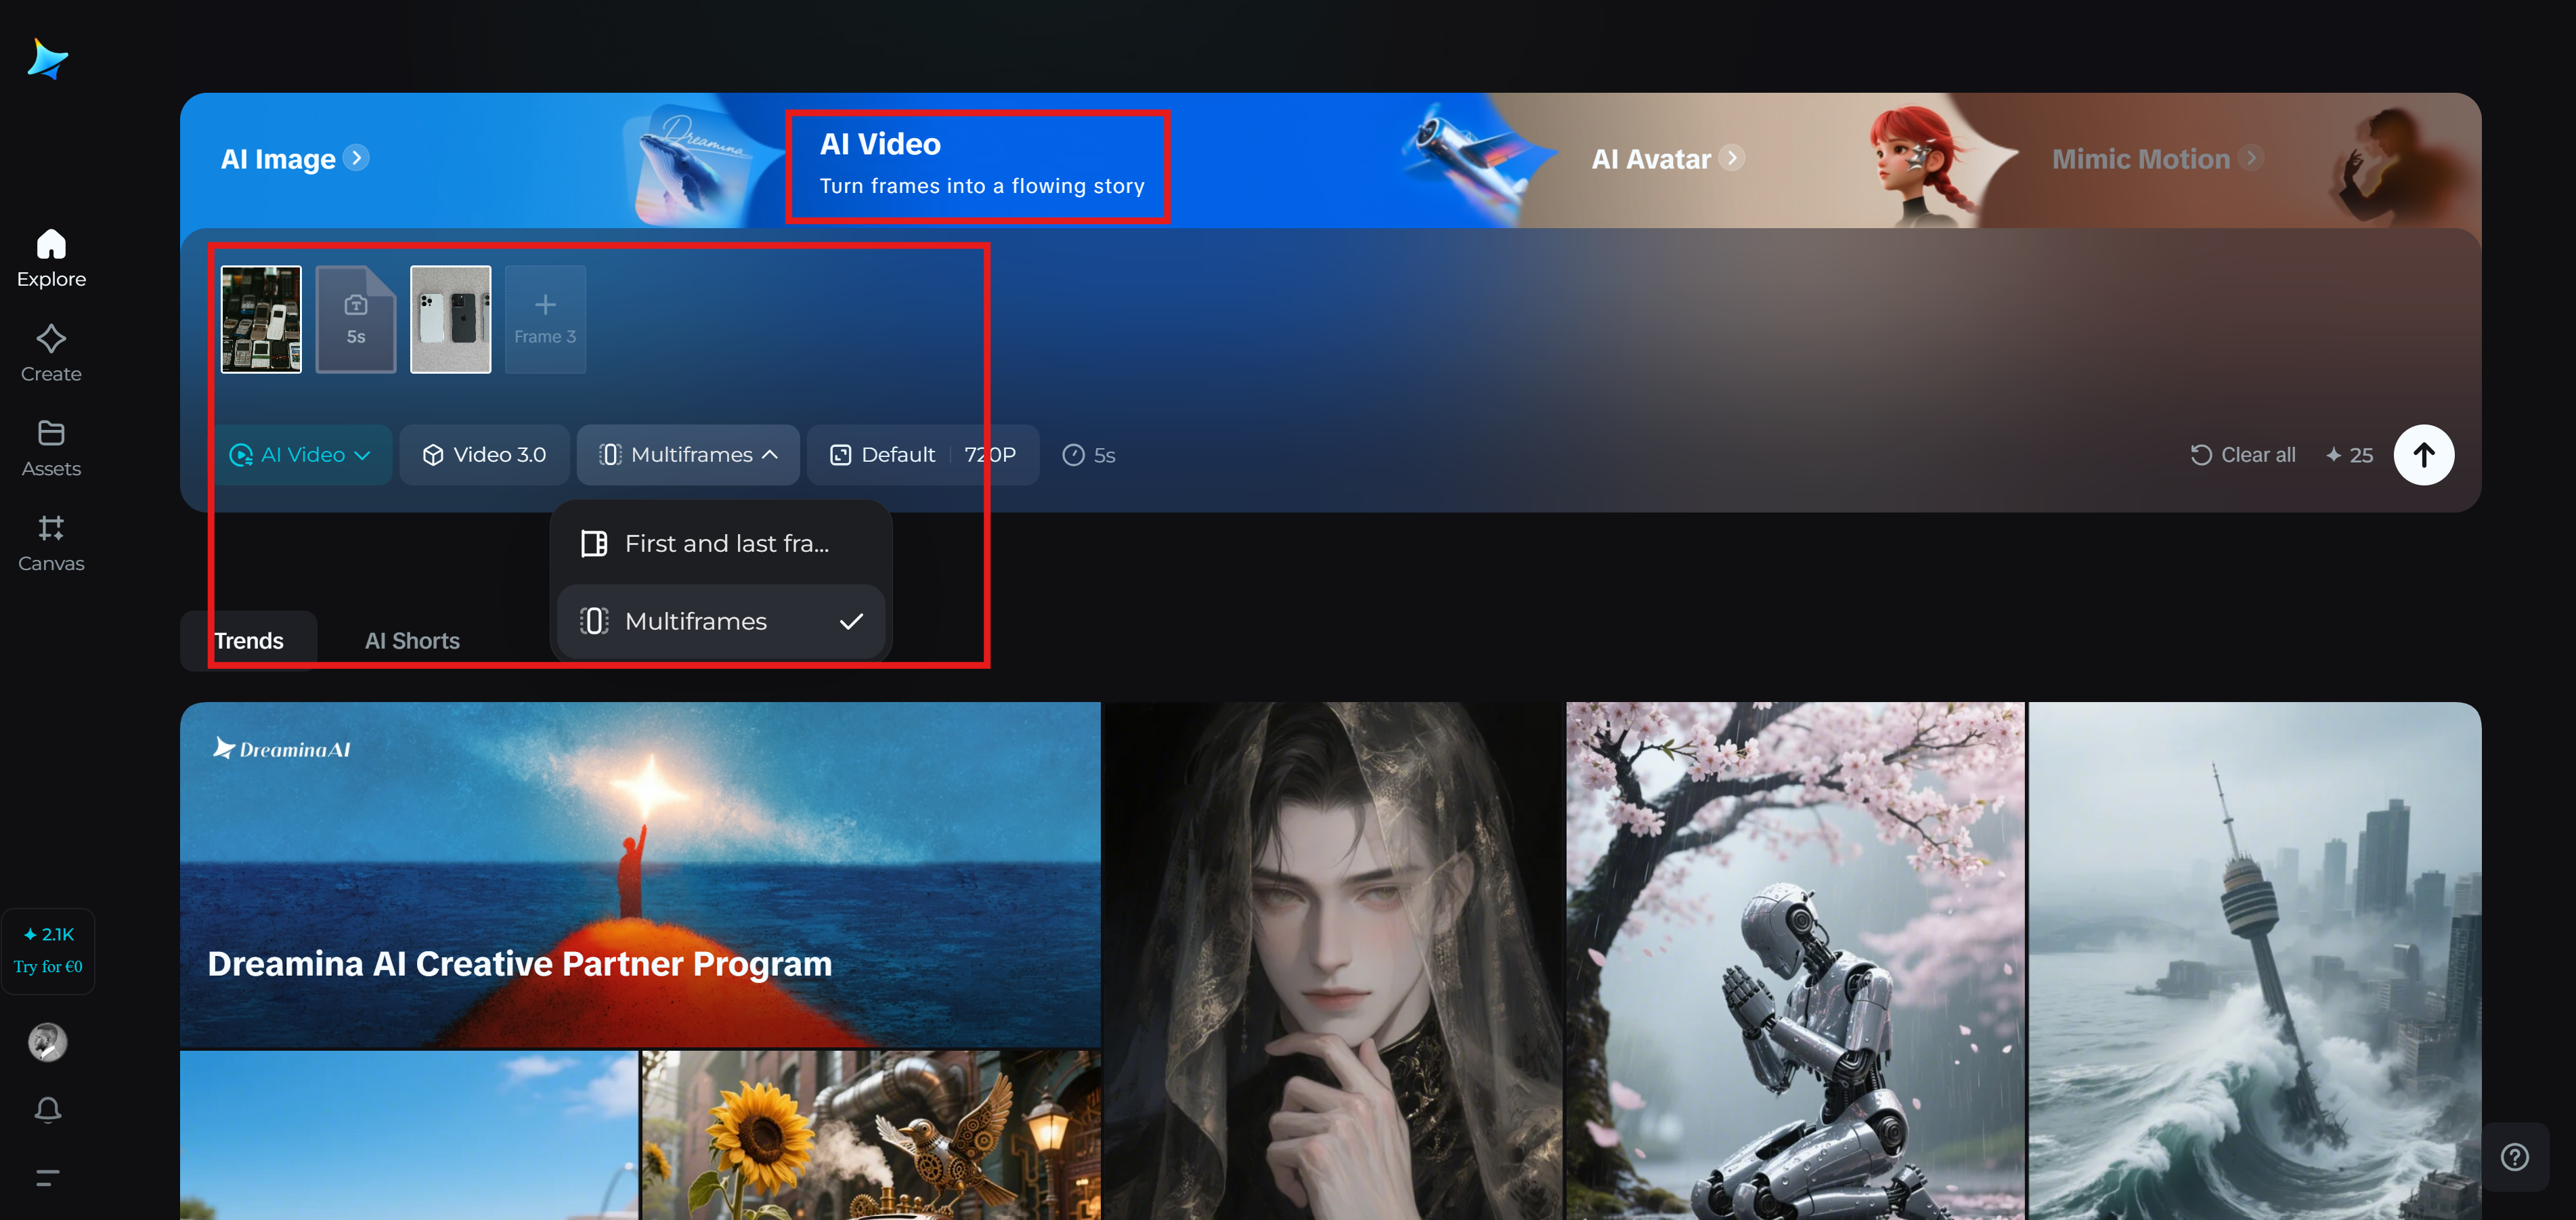Image resolution: width=2576 pixels, height=1220 pixels.
Task: Switch to the AI Shorts tab
Action: coord(412,640)
